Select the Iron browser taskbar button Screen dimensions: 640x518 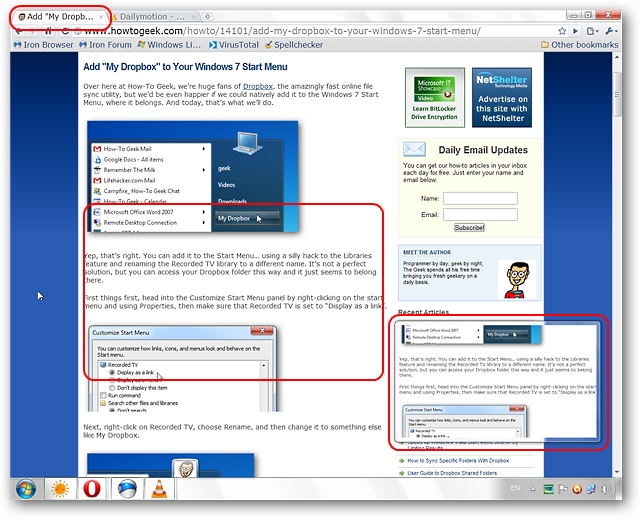(x=127, y=488)
